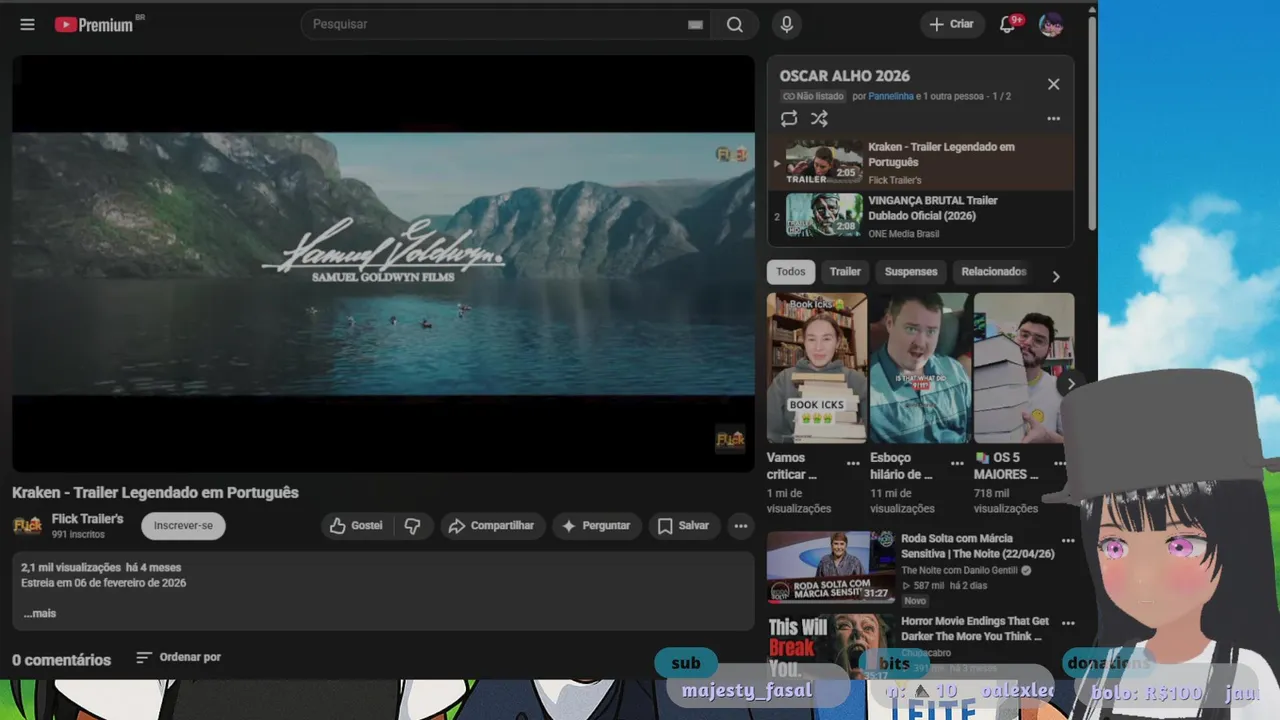Close the OSCAR ALHO 2026 playlist panel
This screenshot has width=1280, height=720.
[x=1053, y=84]
